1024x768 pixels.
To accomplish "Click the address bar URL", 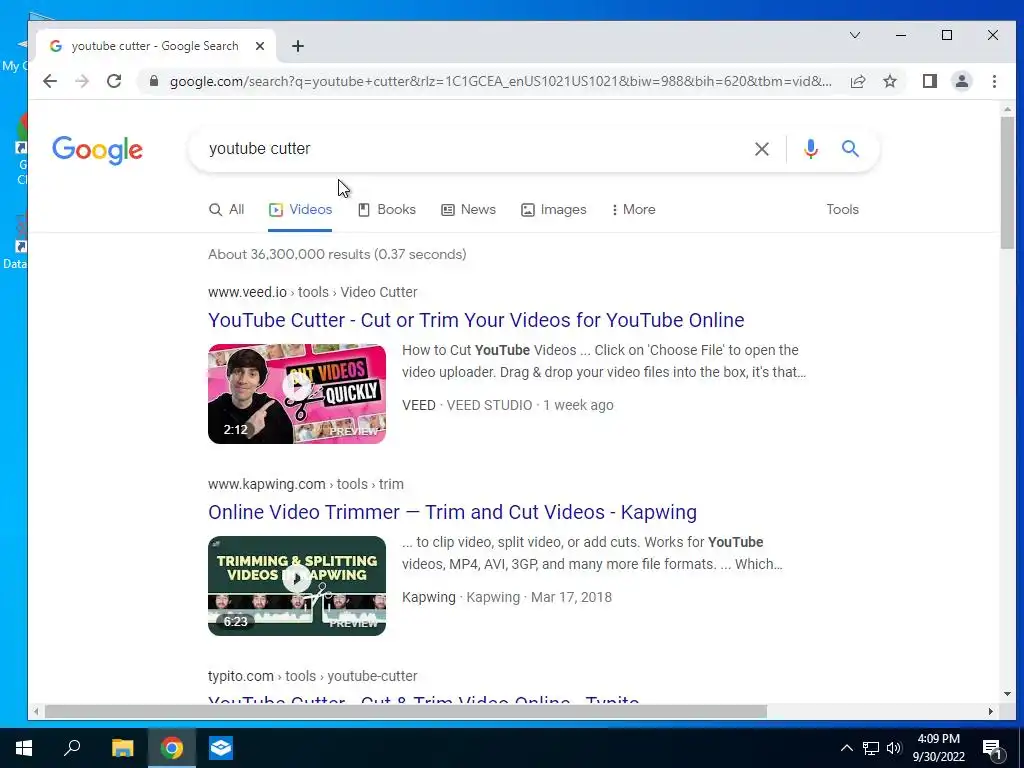I will coord(501,81).
